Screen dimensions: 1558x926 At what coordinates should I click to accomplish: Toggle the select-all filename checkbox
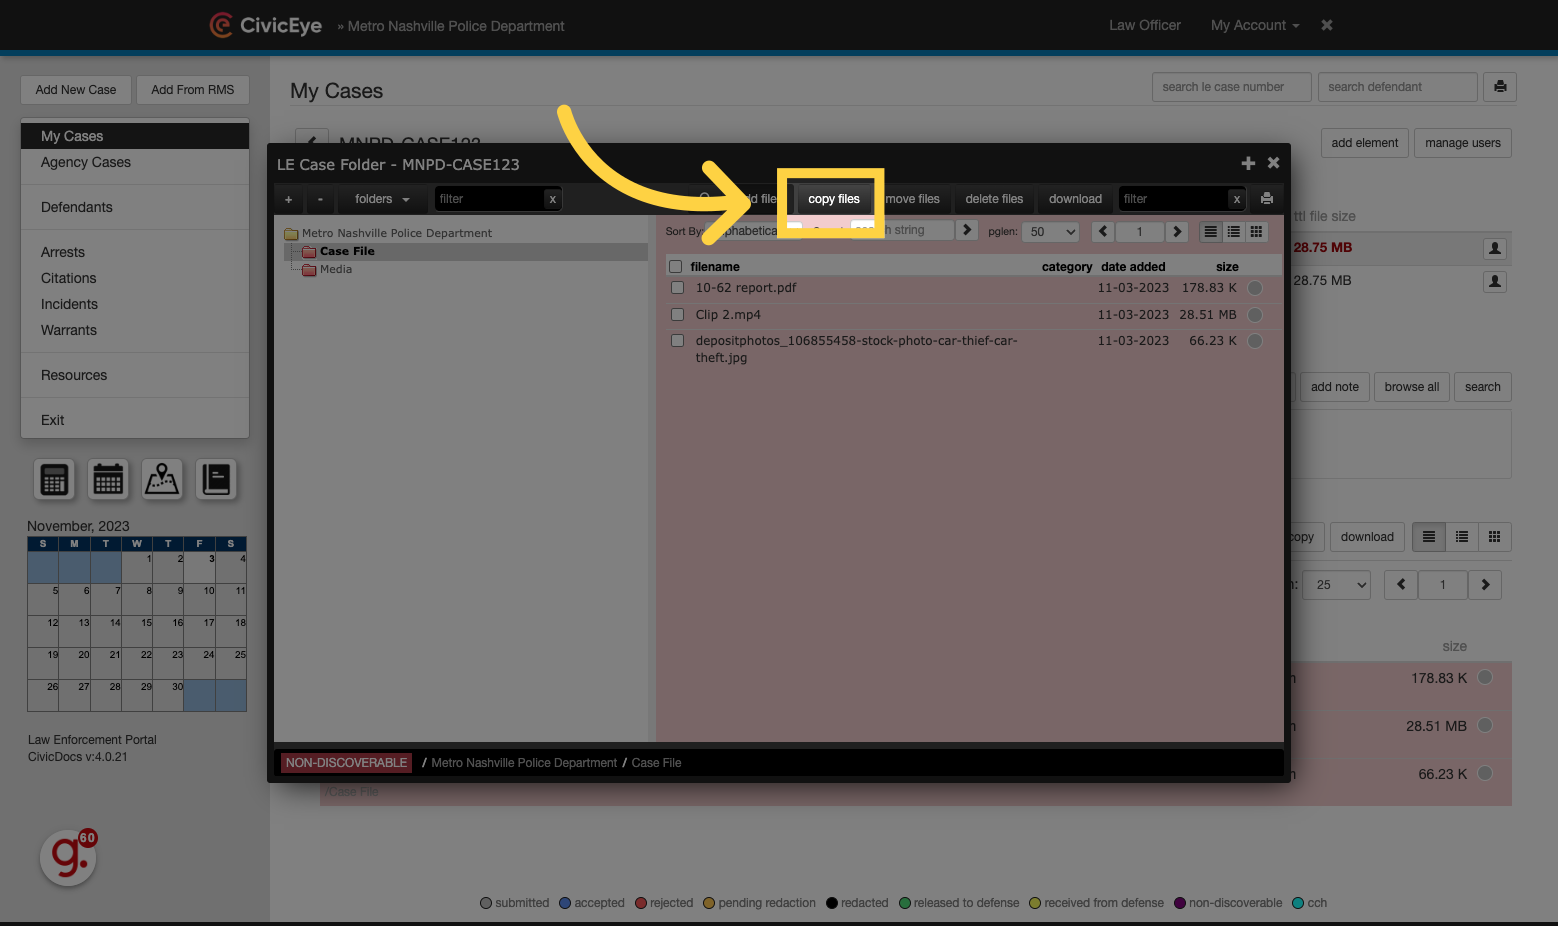676,267
